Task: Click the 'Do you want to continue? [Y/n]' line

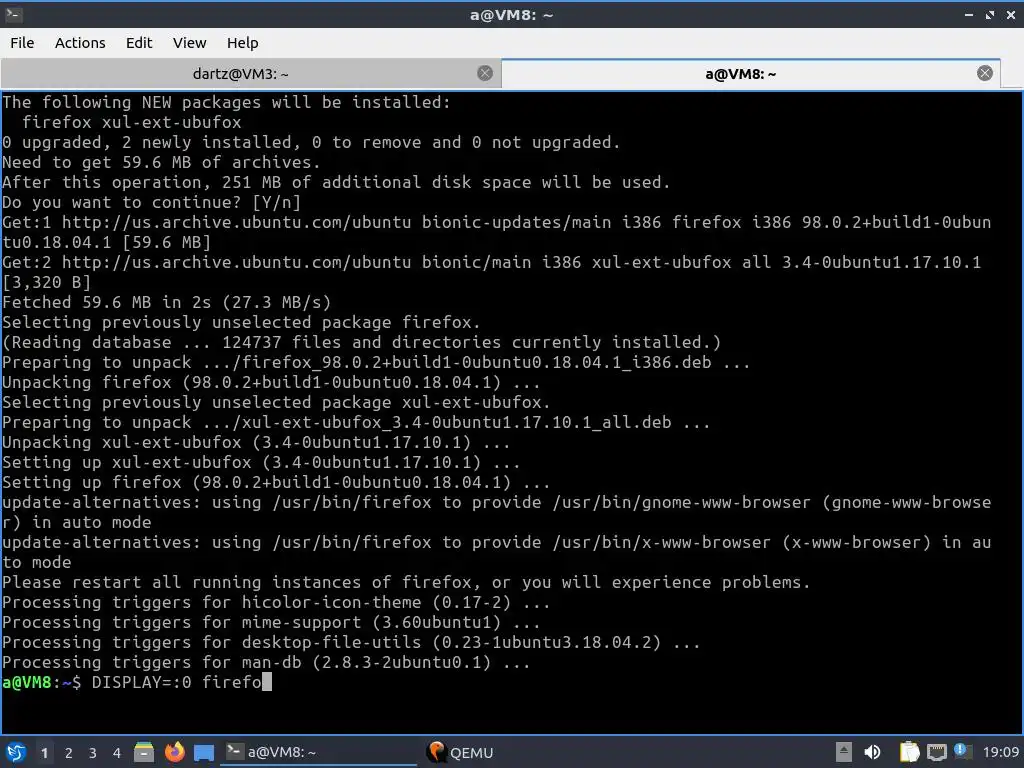Action: pos(152,202)
